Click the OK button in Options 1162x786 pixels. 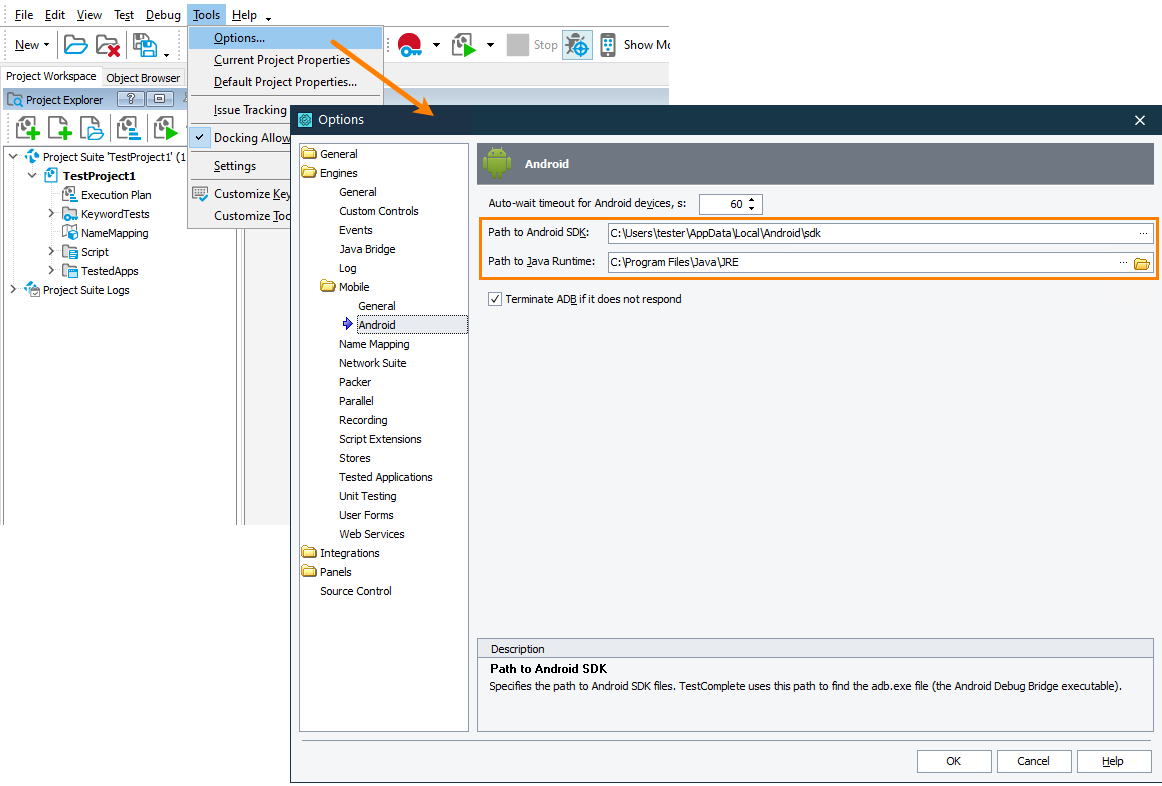pos(954,761)
